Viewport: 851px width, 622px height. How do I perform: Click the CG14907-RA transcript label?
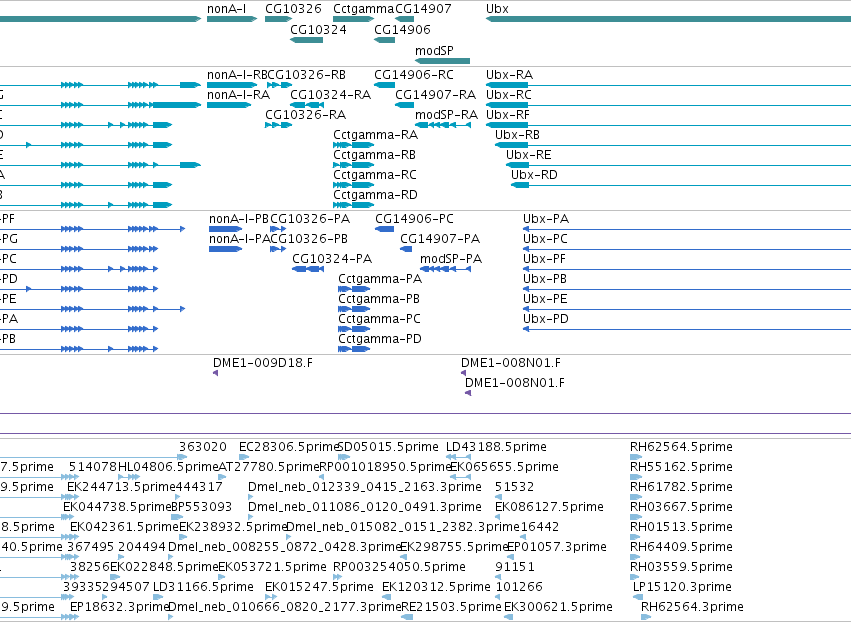tap(435, 95)
